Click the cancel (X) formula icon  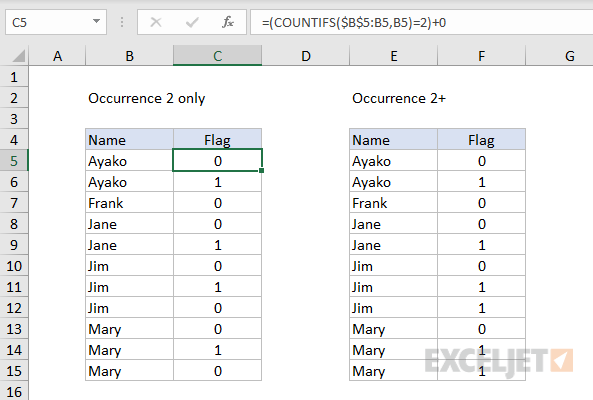[156, 22]
